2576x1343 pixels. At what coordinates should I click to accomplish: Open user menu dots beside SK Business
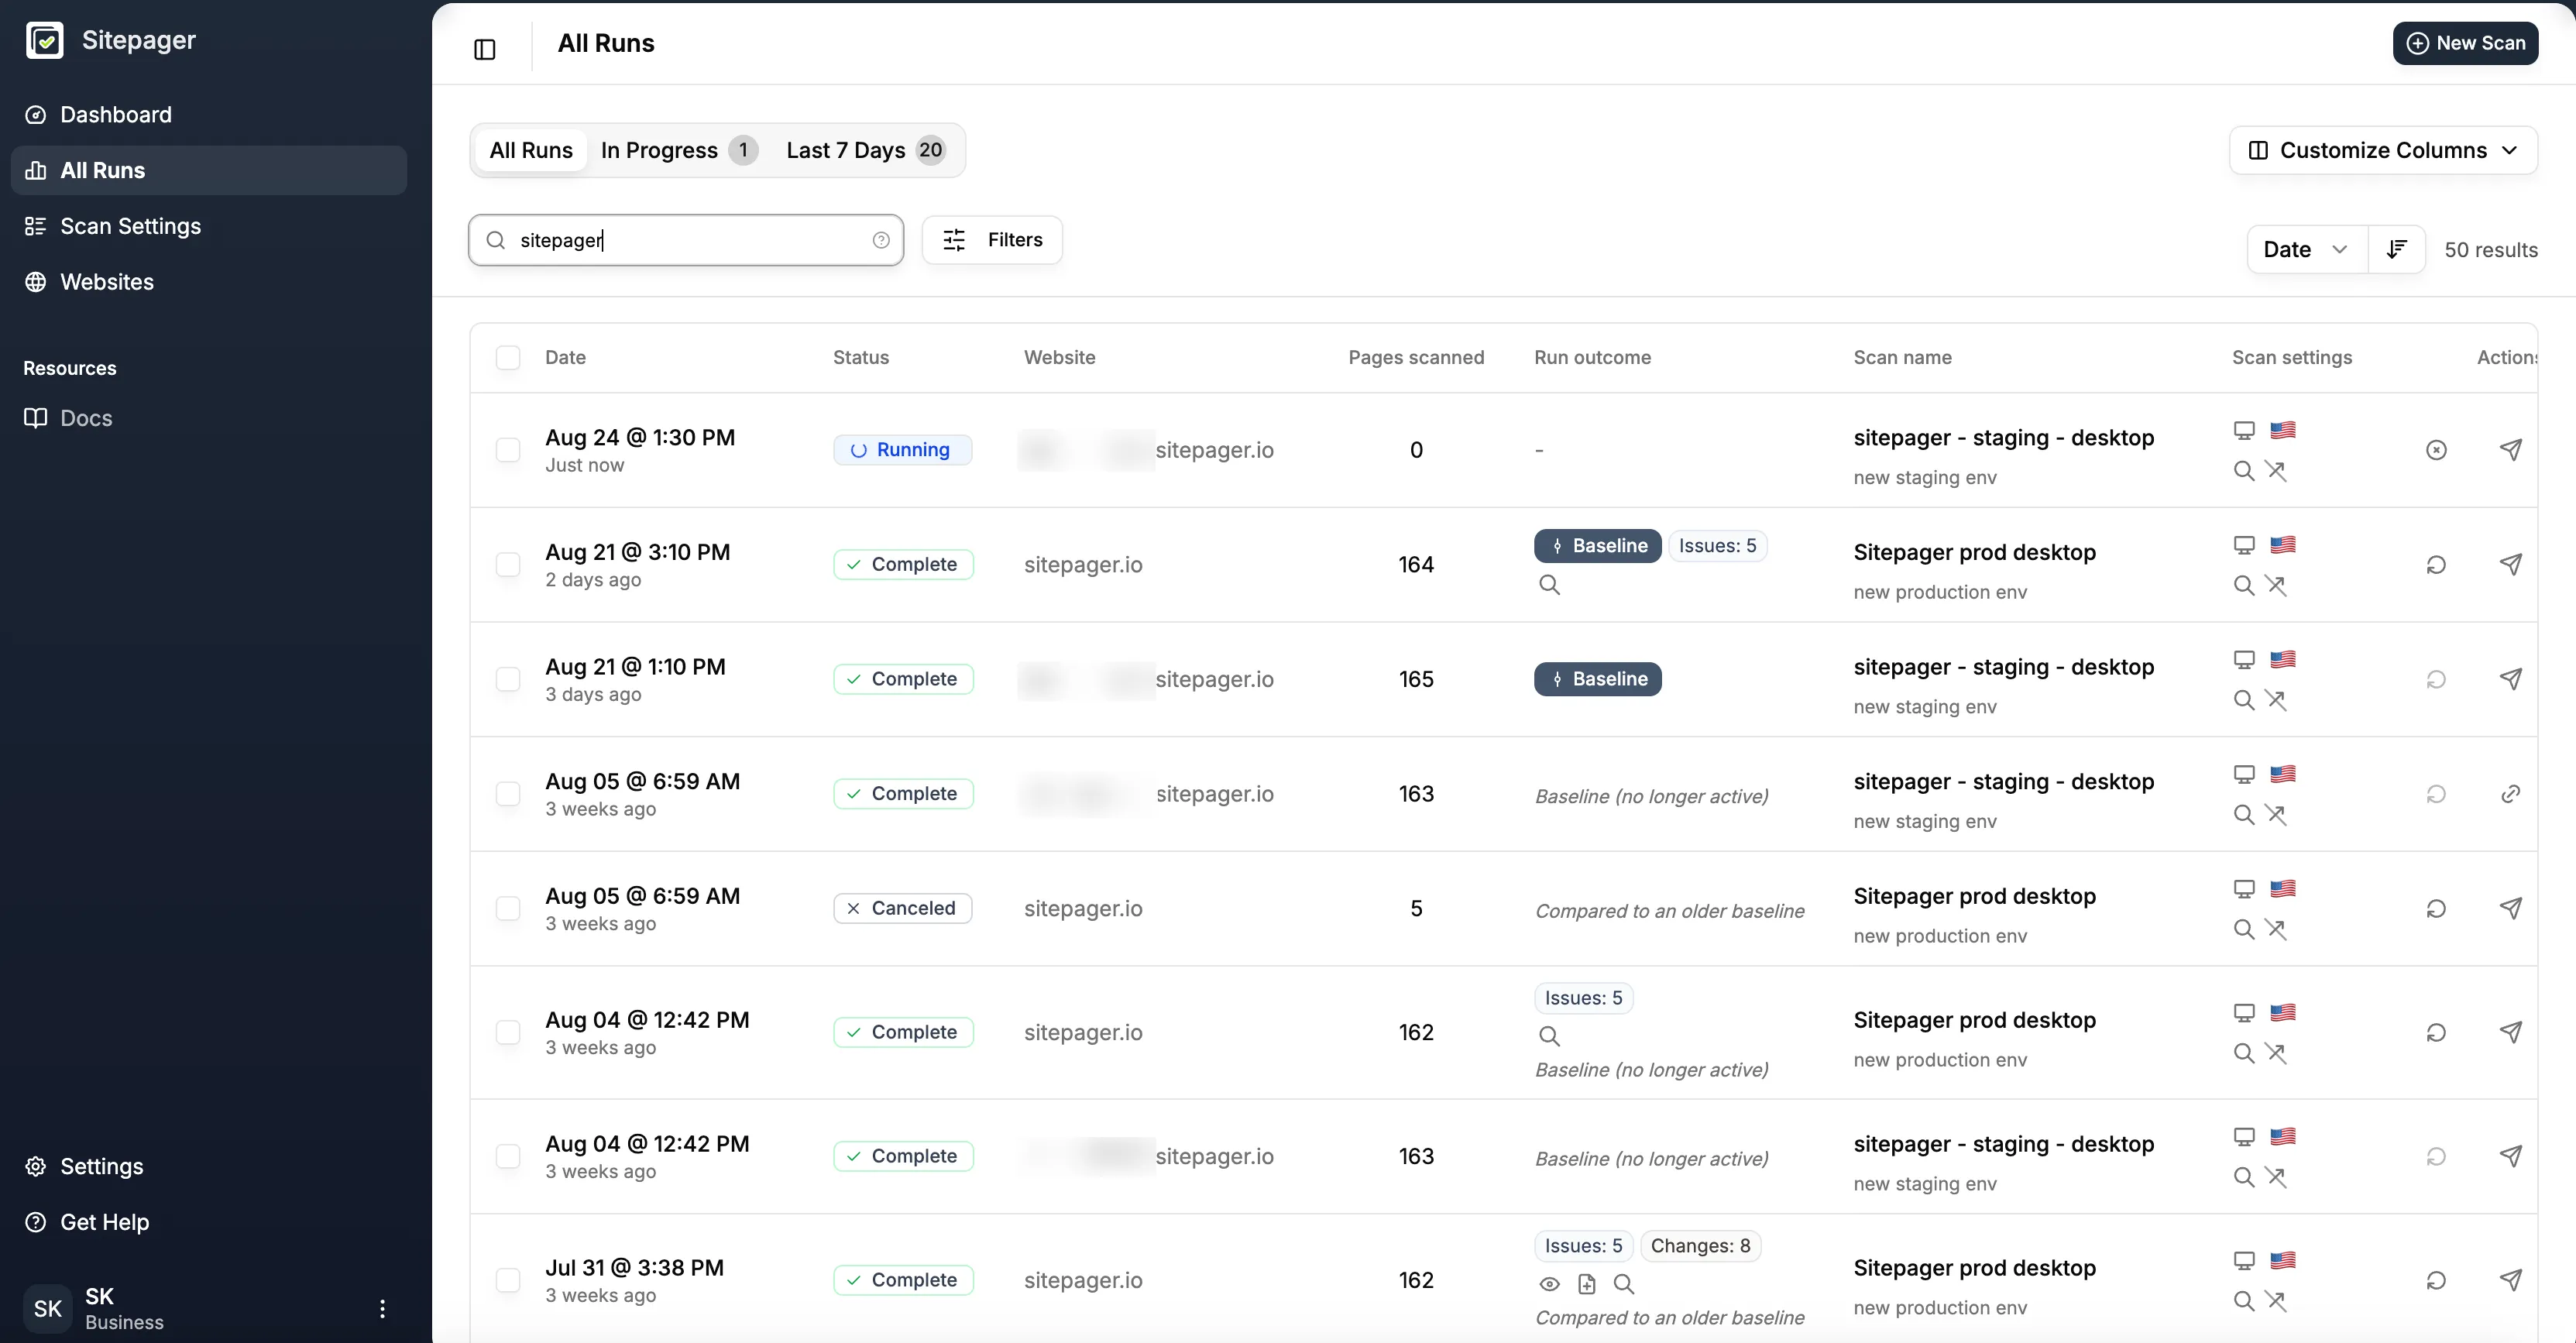tap(382, 1309)
